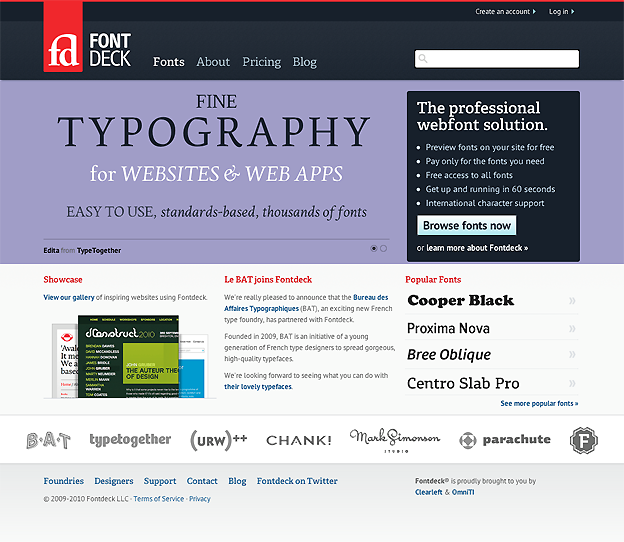Open Terms of Service link
This screenshot has width=624, height=542.
click(x=159, y=499)
